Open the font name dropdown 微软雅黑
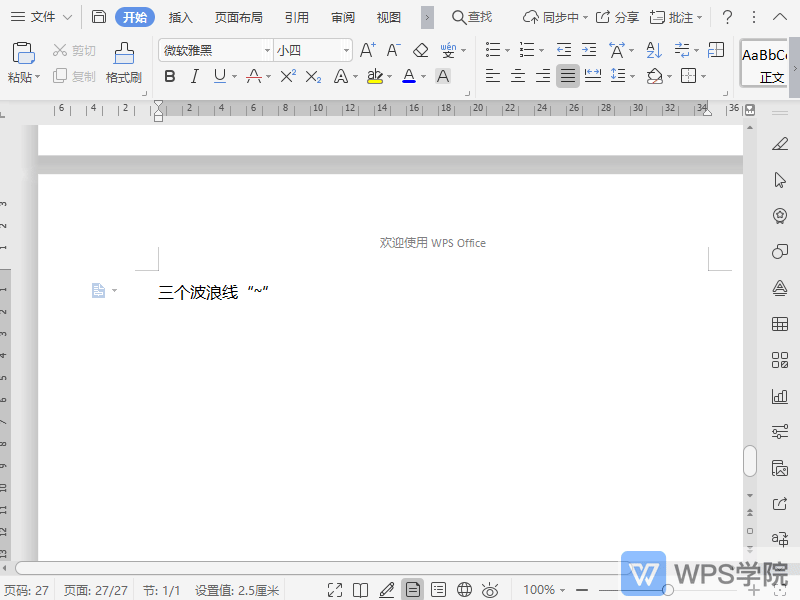 coord(215,50)
